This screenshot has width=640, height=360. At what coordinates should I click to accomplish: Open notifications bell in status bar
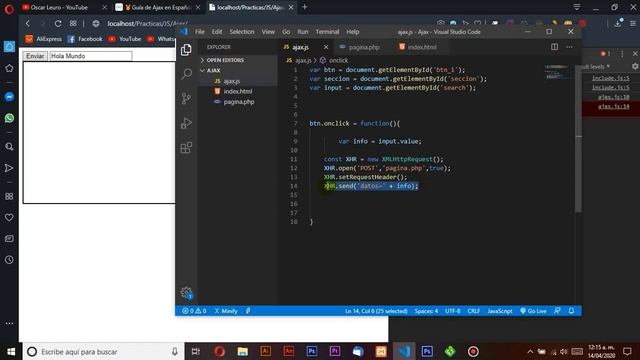point(571,311)
